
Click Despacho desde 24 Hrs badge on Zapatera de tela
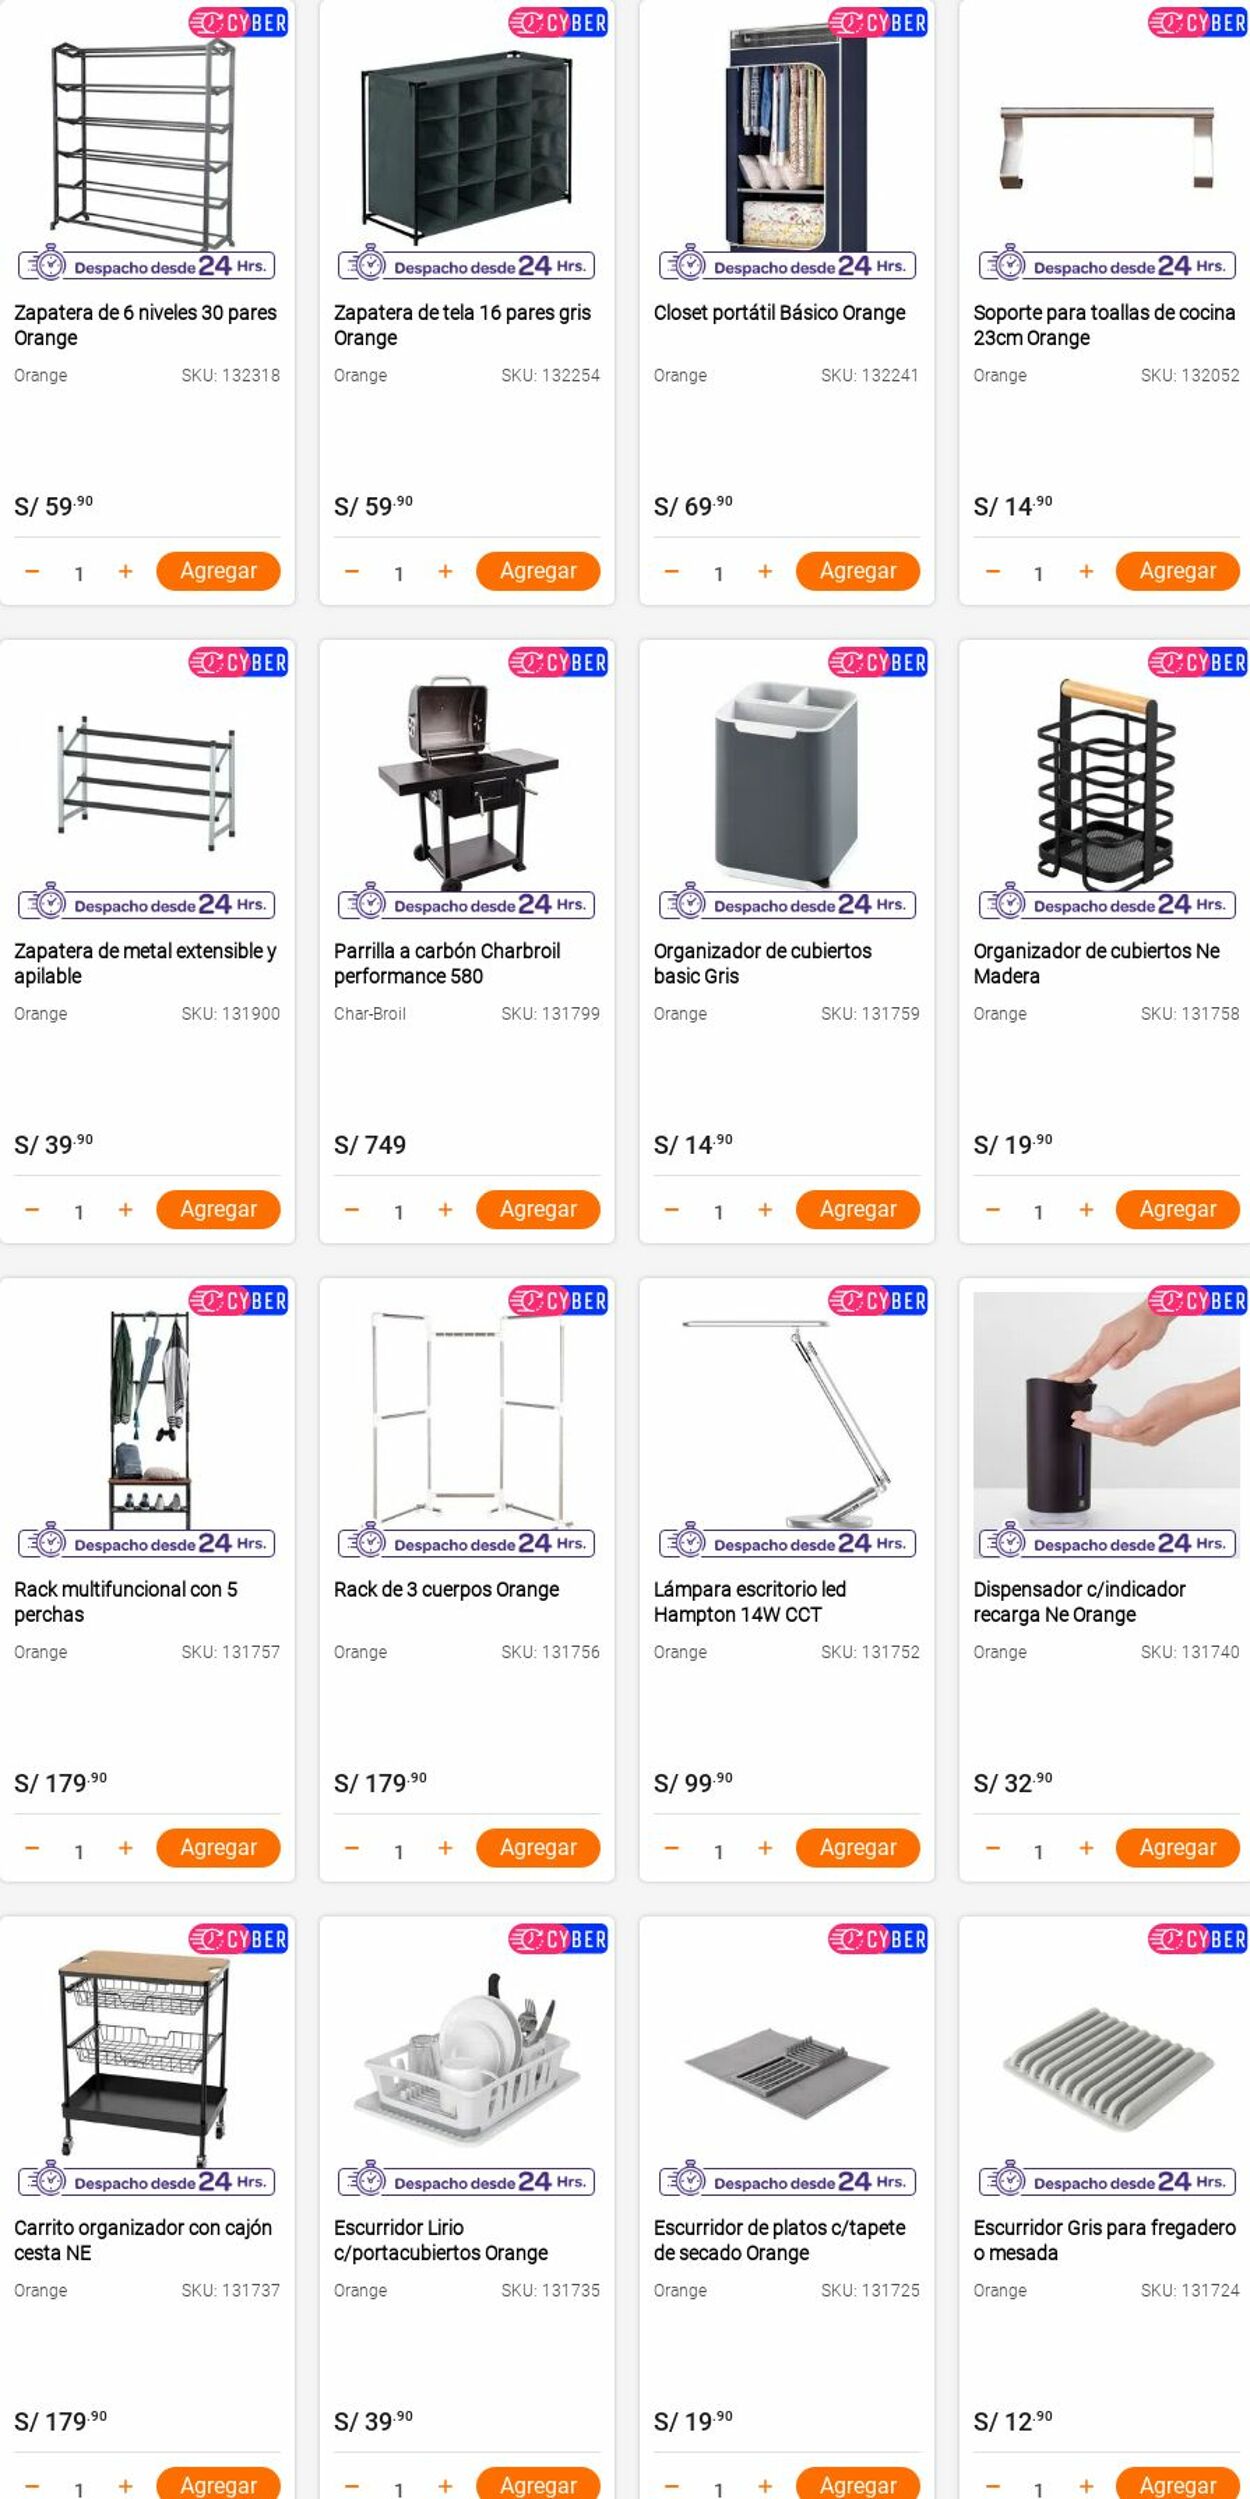467,266
